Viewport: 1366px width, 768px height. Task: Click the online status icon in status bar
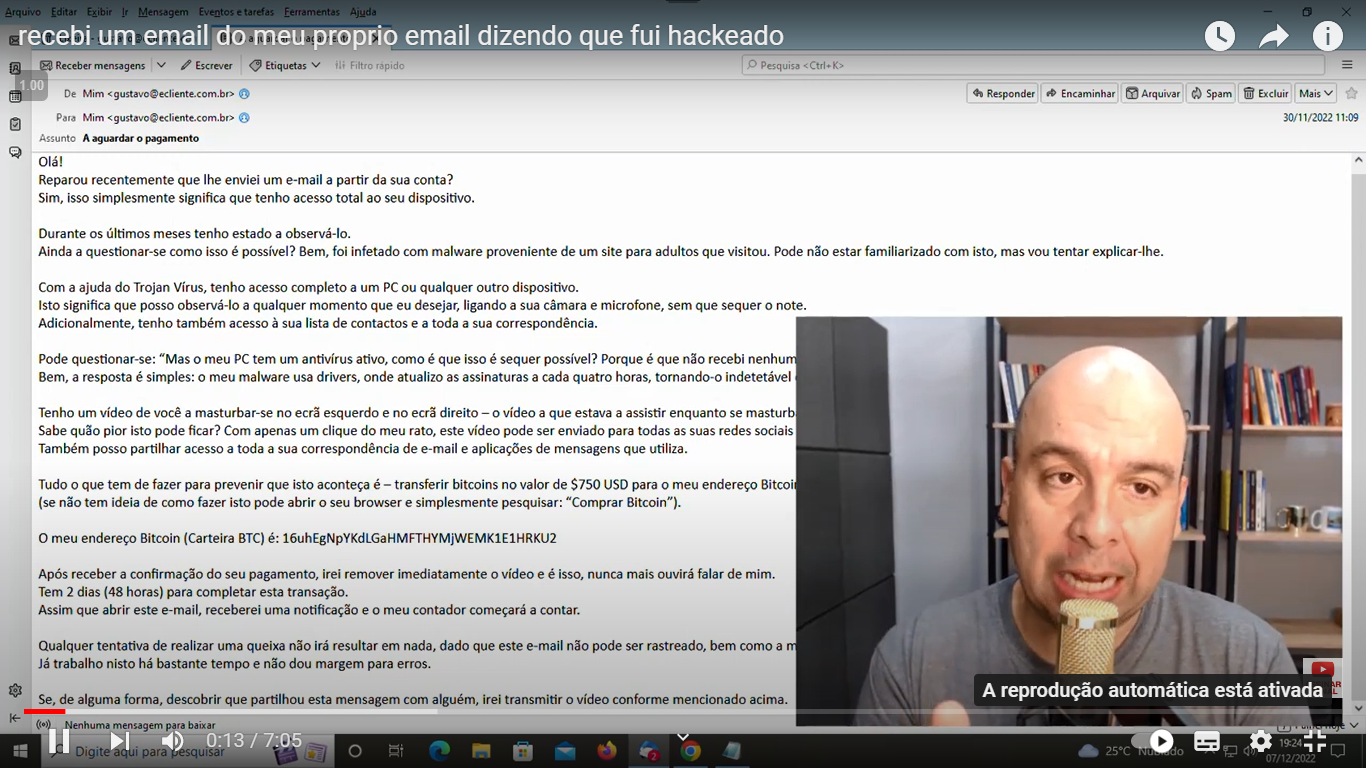(43, 724)
